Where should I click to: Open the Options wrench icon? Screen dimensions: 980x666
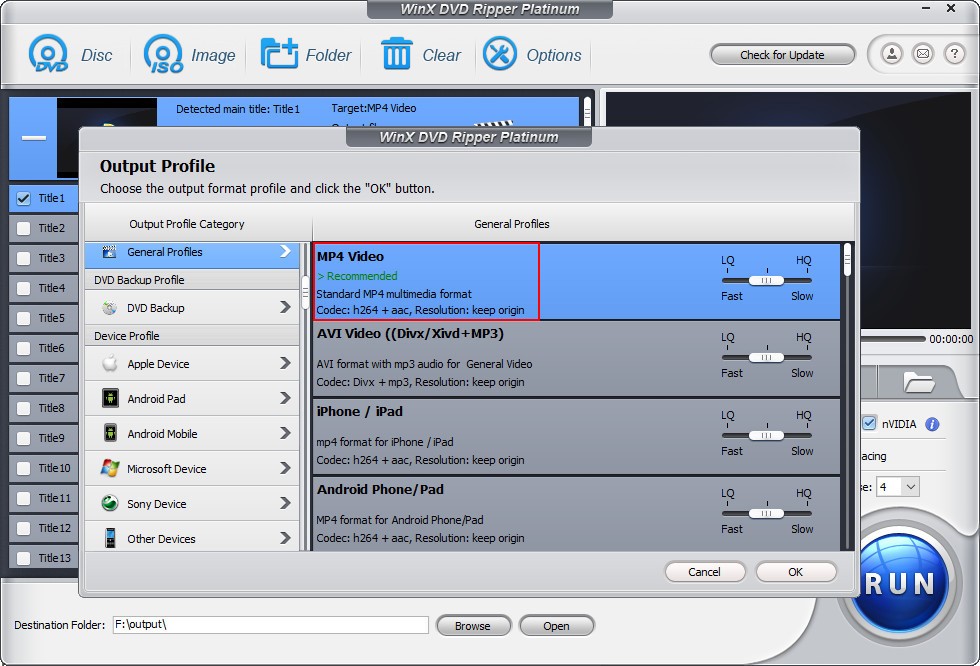pyautogui.click(x=499, y=54)
